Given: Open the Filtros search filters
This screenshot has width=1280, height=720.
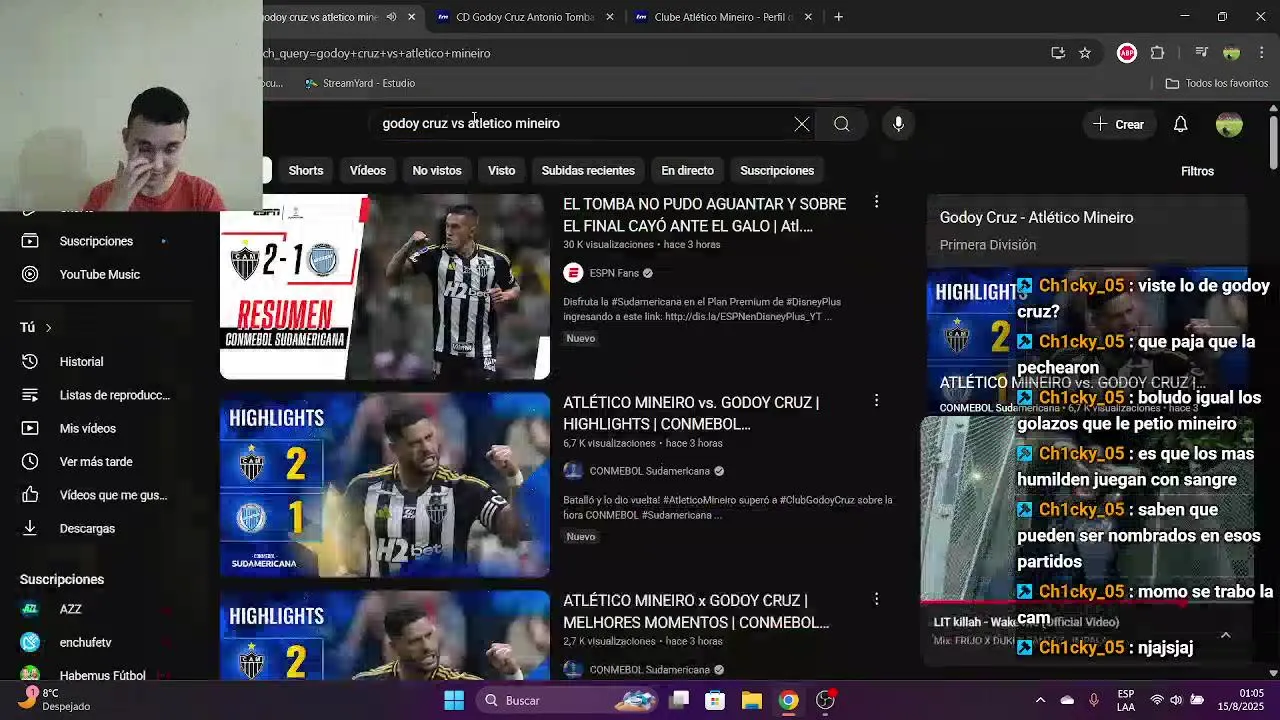Looking at the screenshot, I should pyautogui.click(x=1197, y=171).
